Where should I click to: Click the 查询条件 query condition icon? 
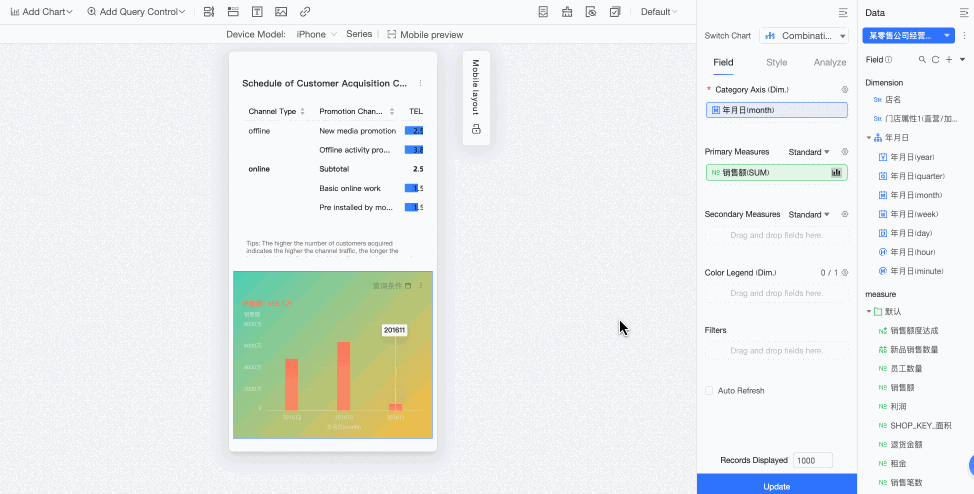(408, 286)
